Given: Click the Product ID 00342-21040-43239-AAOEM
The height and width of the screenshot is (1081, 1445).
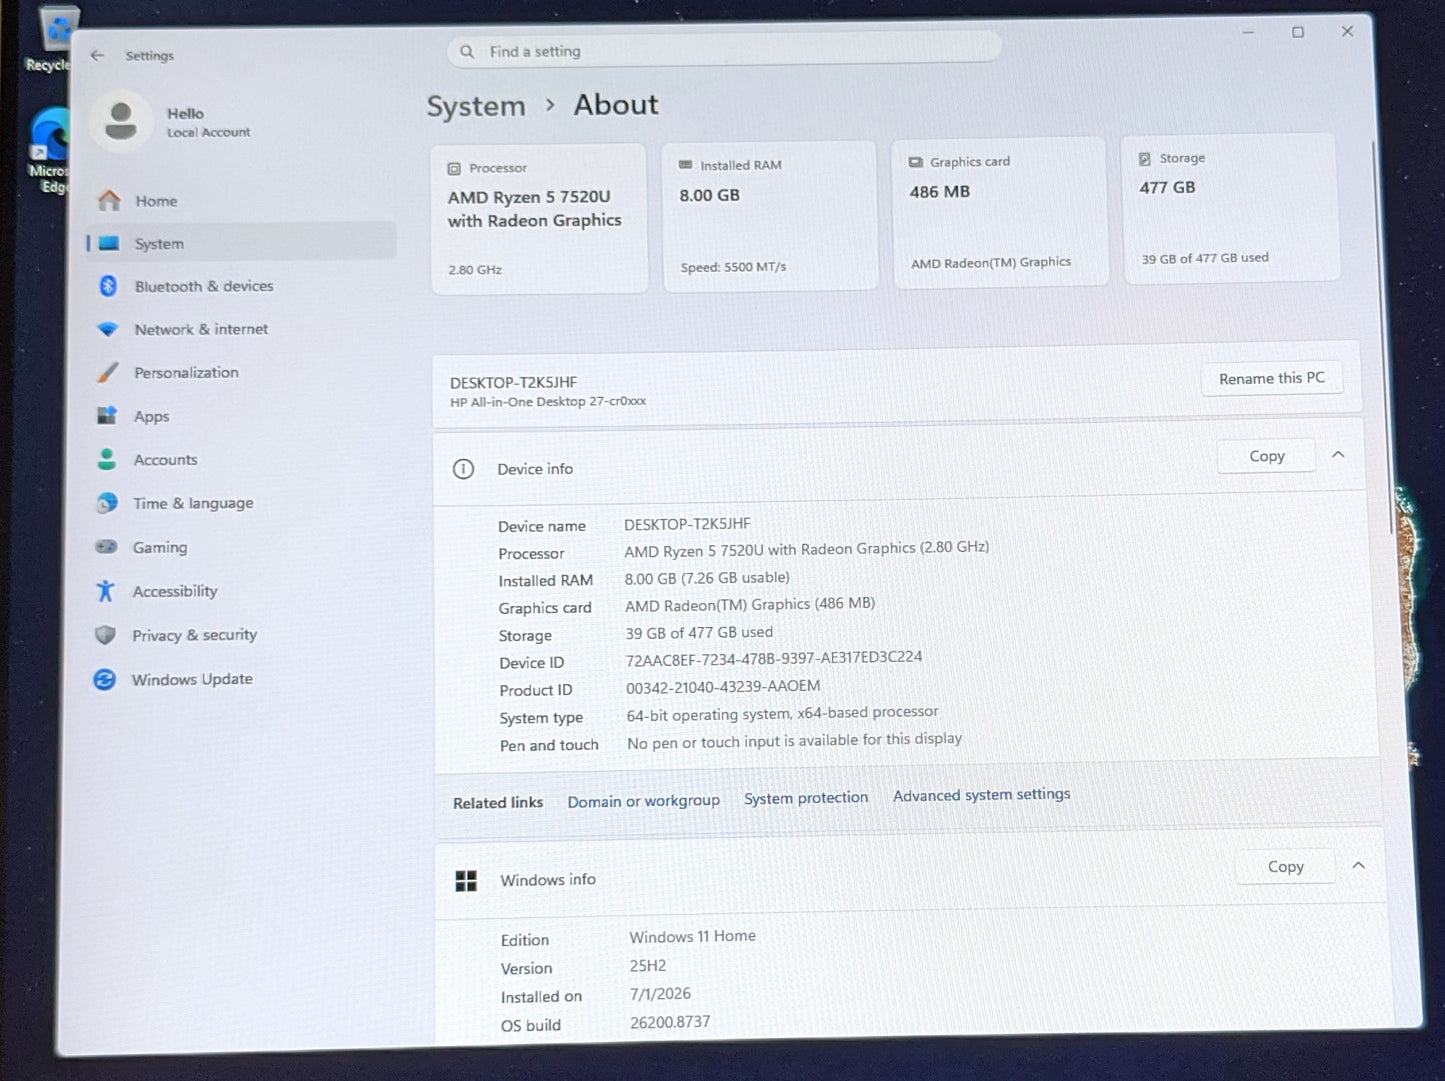Looking at the screenshot, I should pos(723,686).
